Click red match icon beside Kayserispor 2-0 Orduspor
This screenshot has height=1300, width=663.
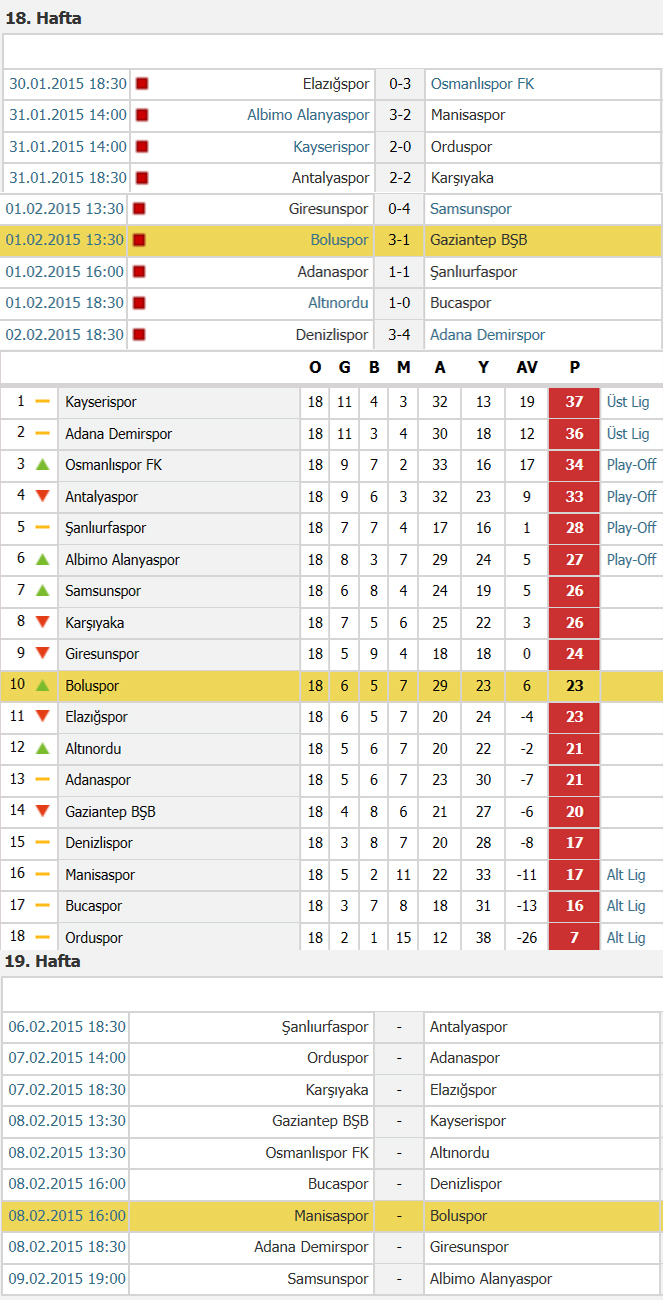click(142, 147)
